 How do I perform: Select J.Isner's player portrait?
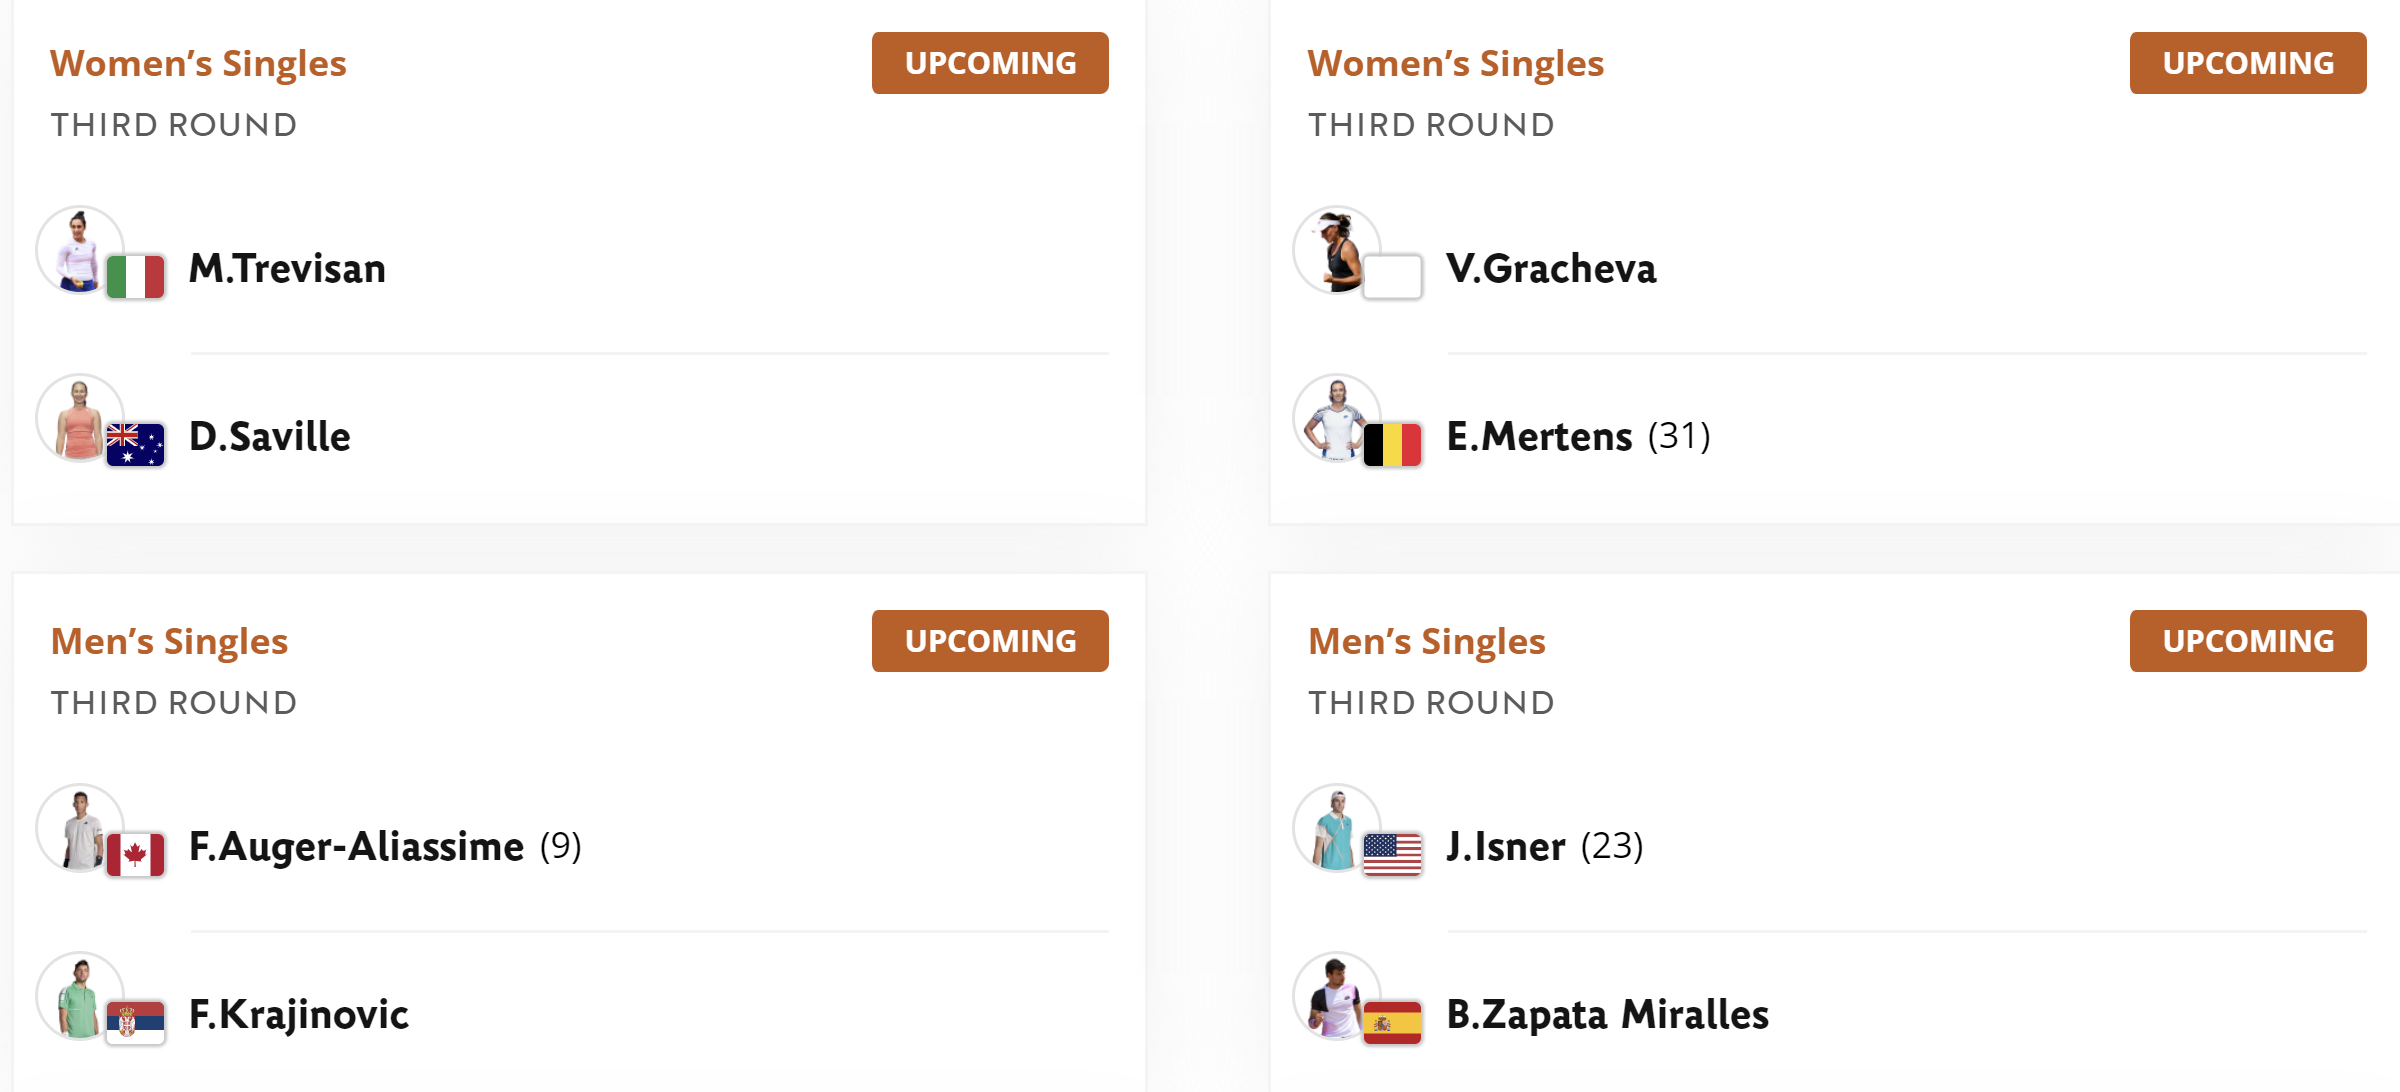click(1337, 828)
